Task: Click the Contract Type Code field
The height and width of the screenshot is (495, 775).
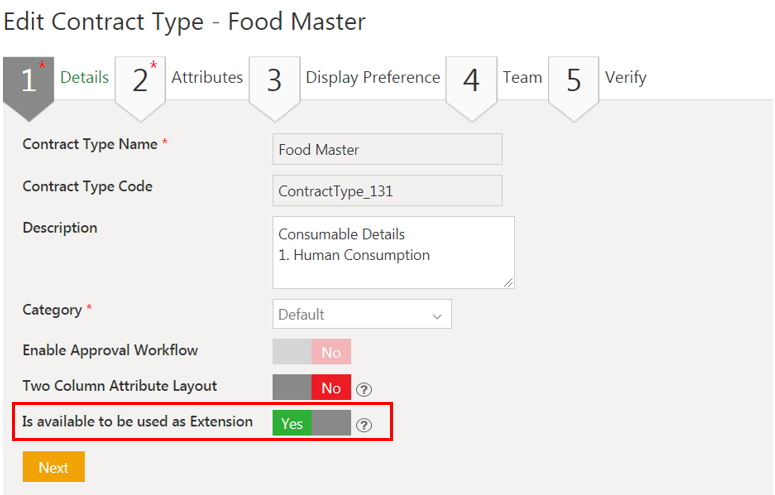Action: point(387,190)
